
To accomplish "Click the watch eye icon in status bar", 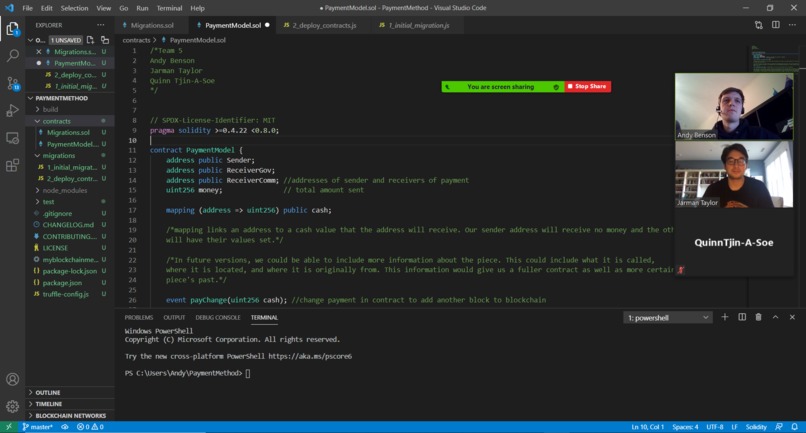I will pos(65,427).
